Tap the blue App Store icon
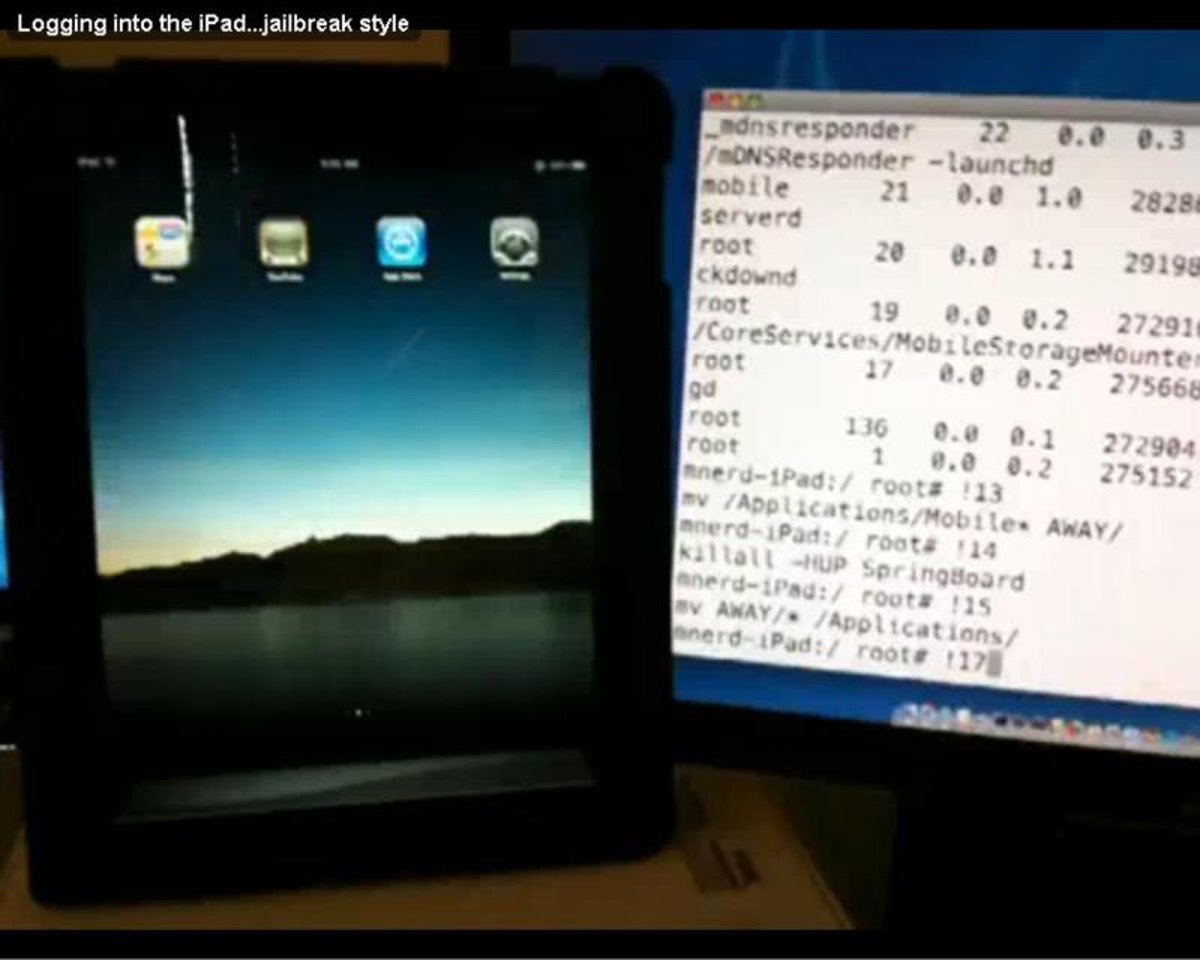 [x=401, y=243]
